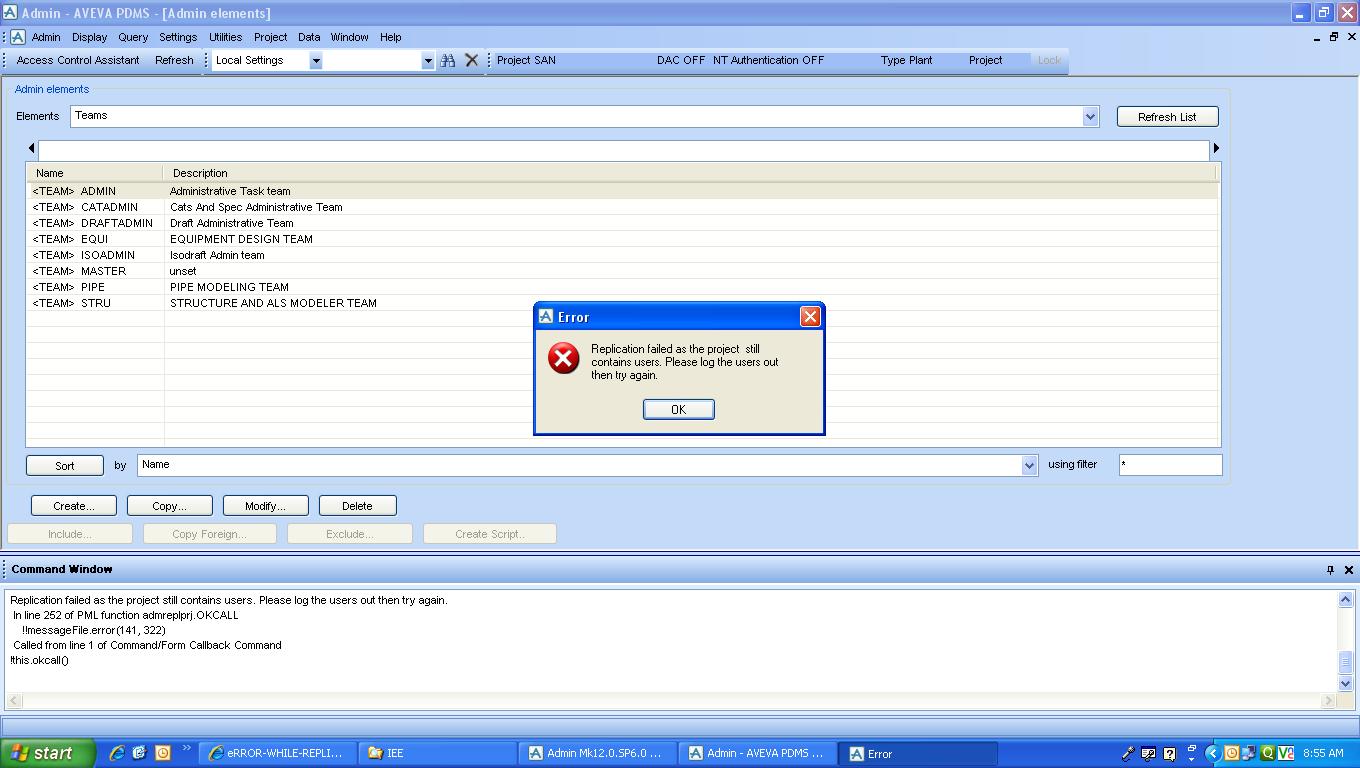This screenshot has height=768, width=1360.
Task: Open the Query menu
Action: (133, 37)
